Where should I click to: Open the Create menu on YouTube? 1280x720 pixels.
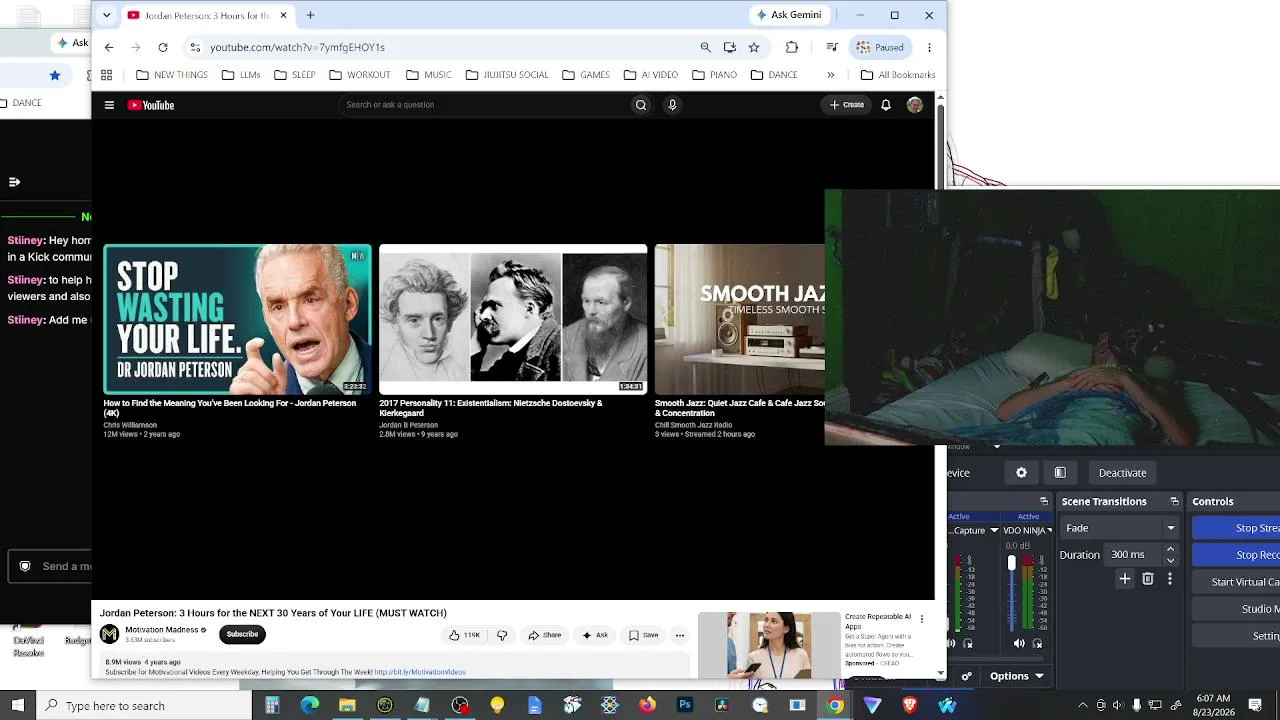point(846,105)
